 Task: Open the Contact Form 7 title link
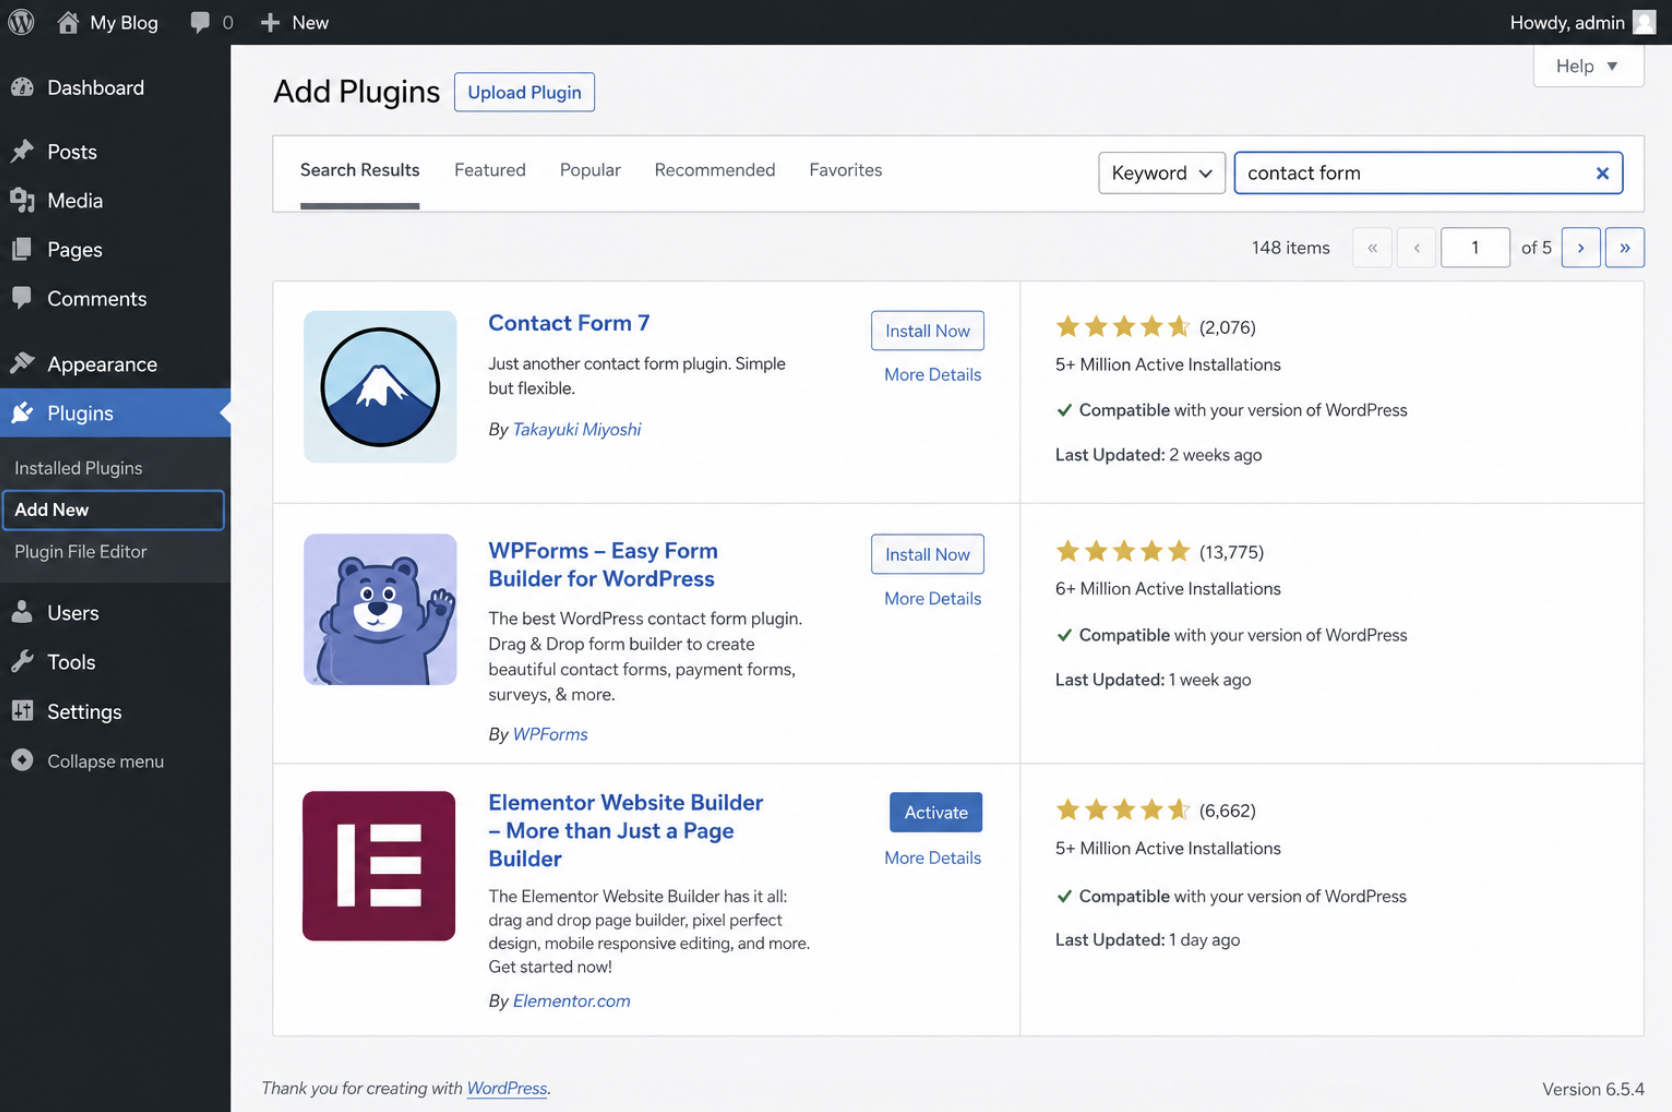click(569, 323)
